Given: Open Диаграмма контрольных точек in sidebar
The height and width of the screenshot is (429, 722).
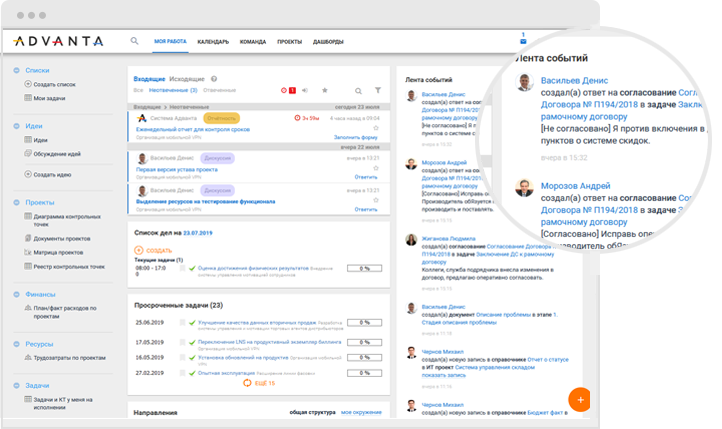Looking at the screenshot, I should [x=67, y=220].
